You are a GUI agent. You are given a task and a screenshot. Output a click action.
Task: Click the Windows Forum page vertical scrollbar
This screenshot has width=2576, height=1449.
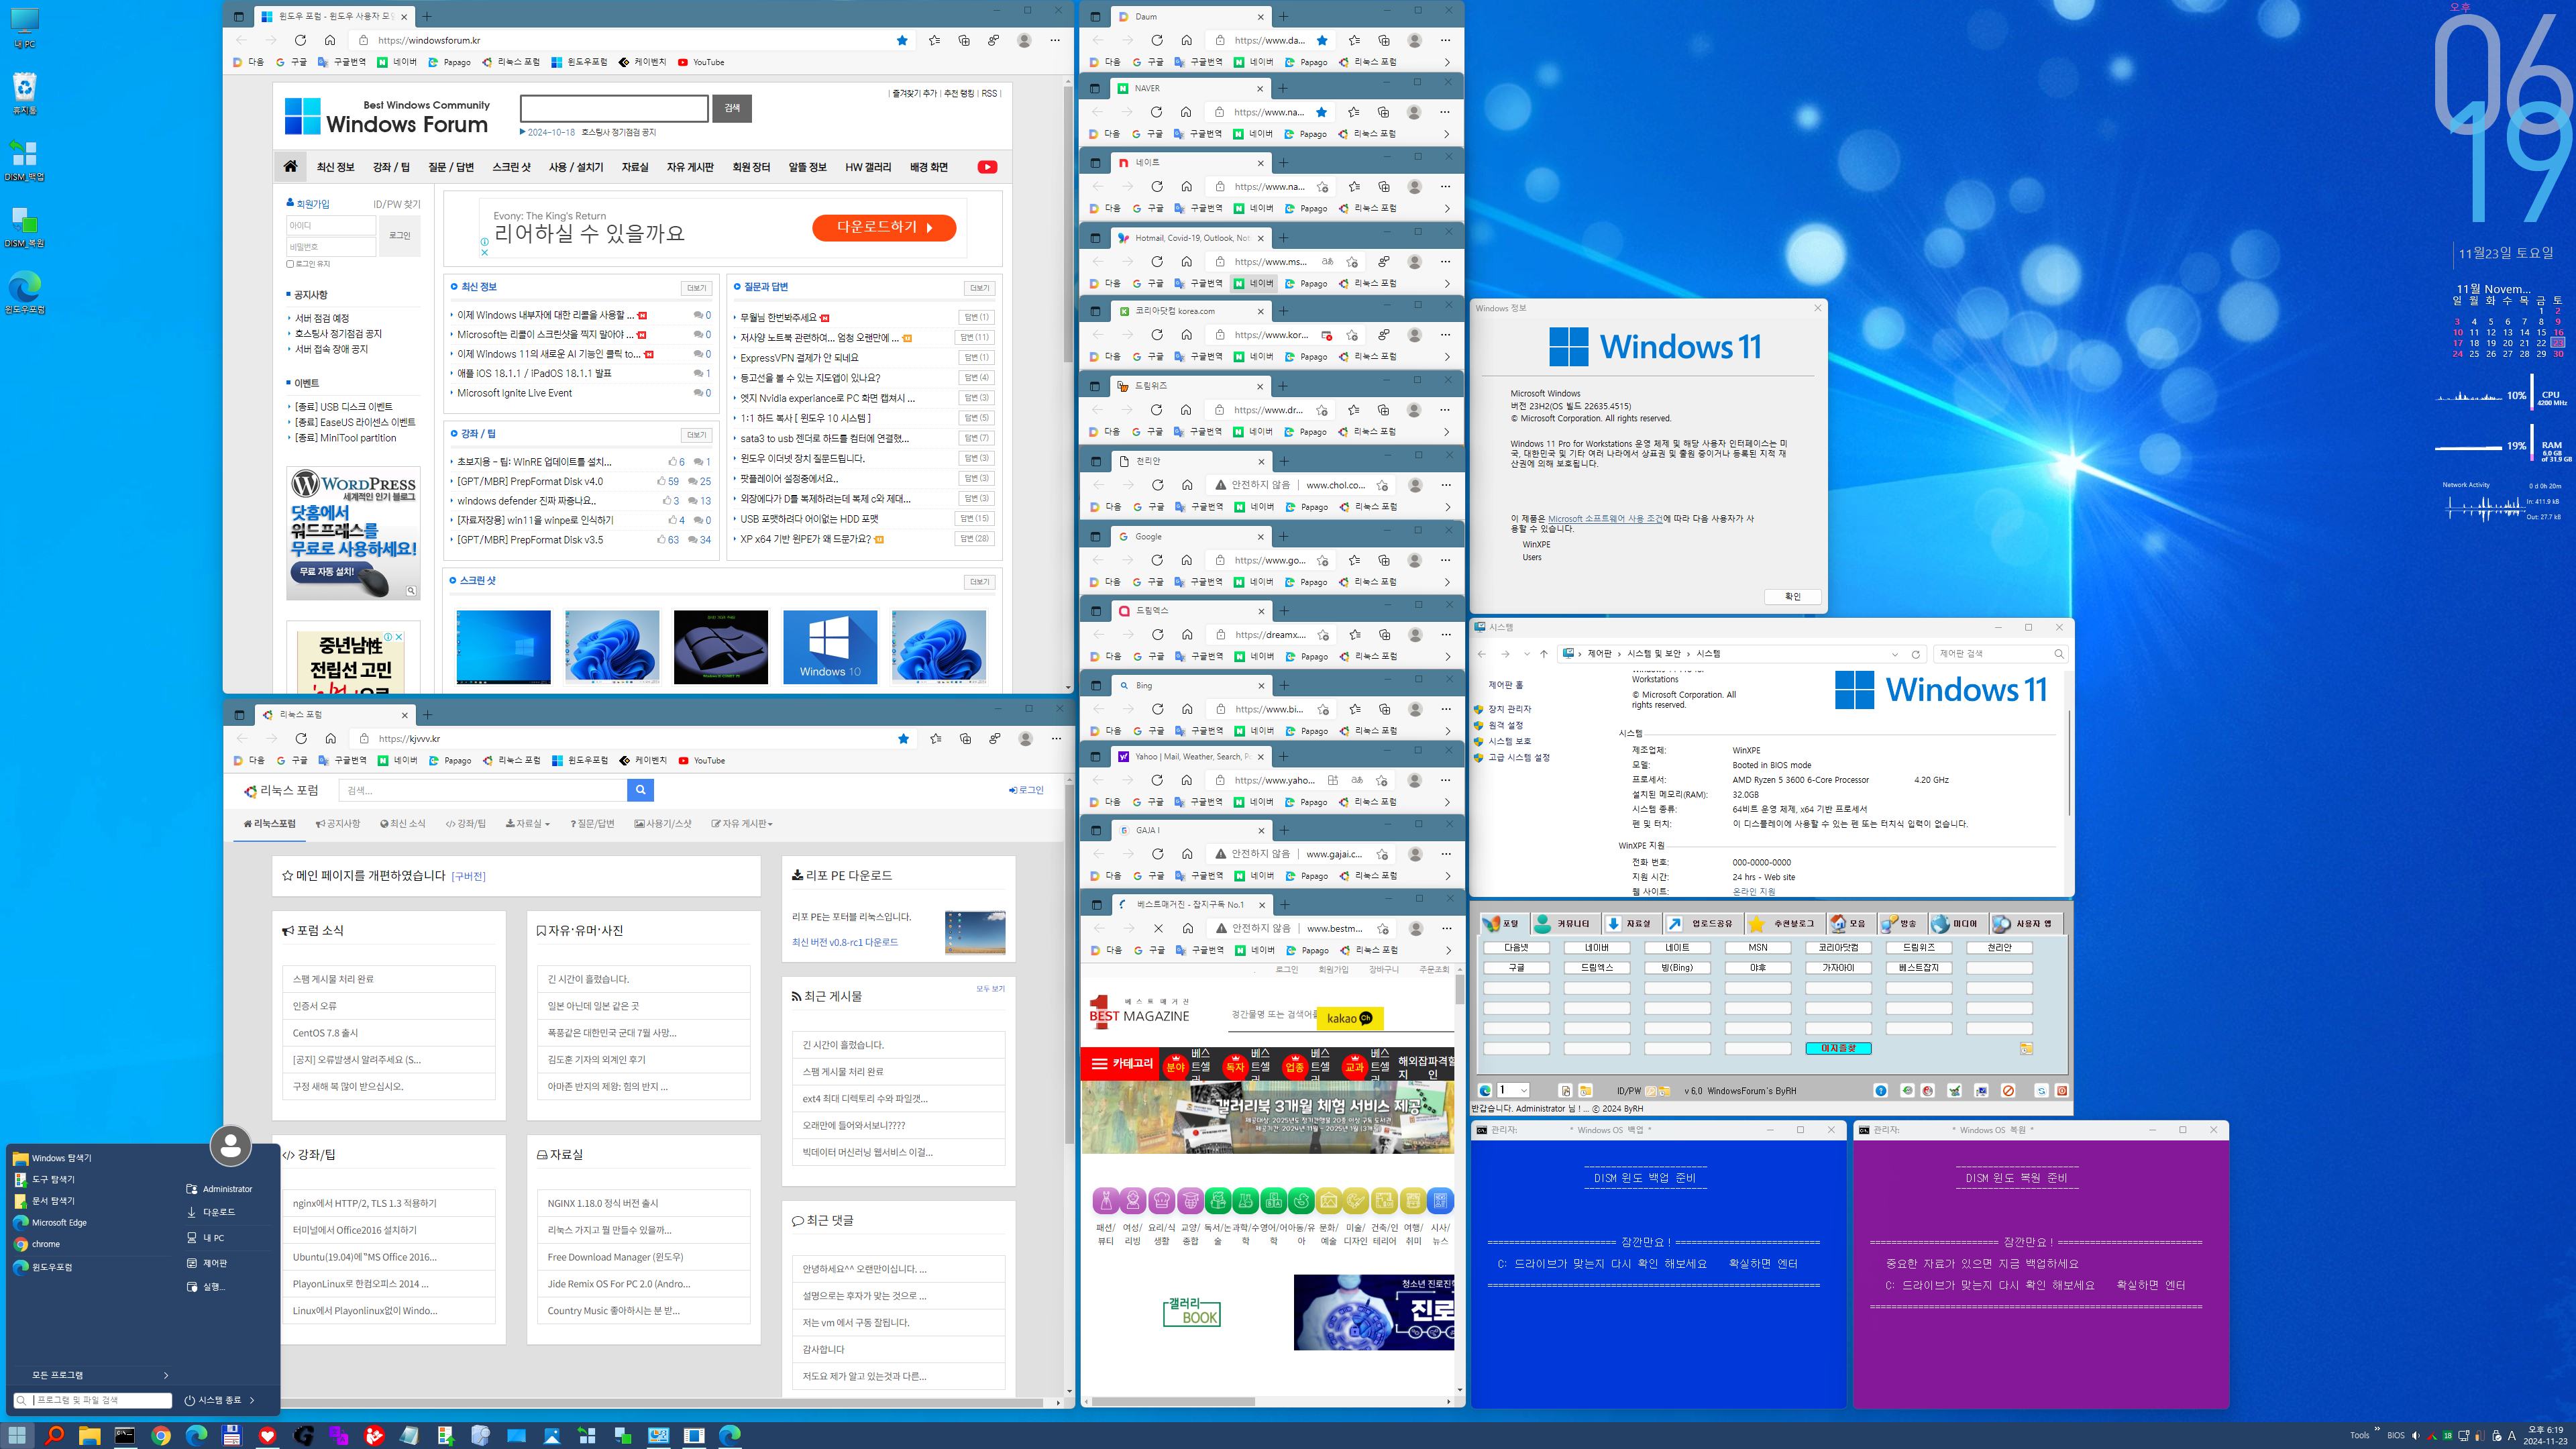(1068, 384)
